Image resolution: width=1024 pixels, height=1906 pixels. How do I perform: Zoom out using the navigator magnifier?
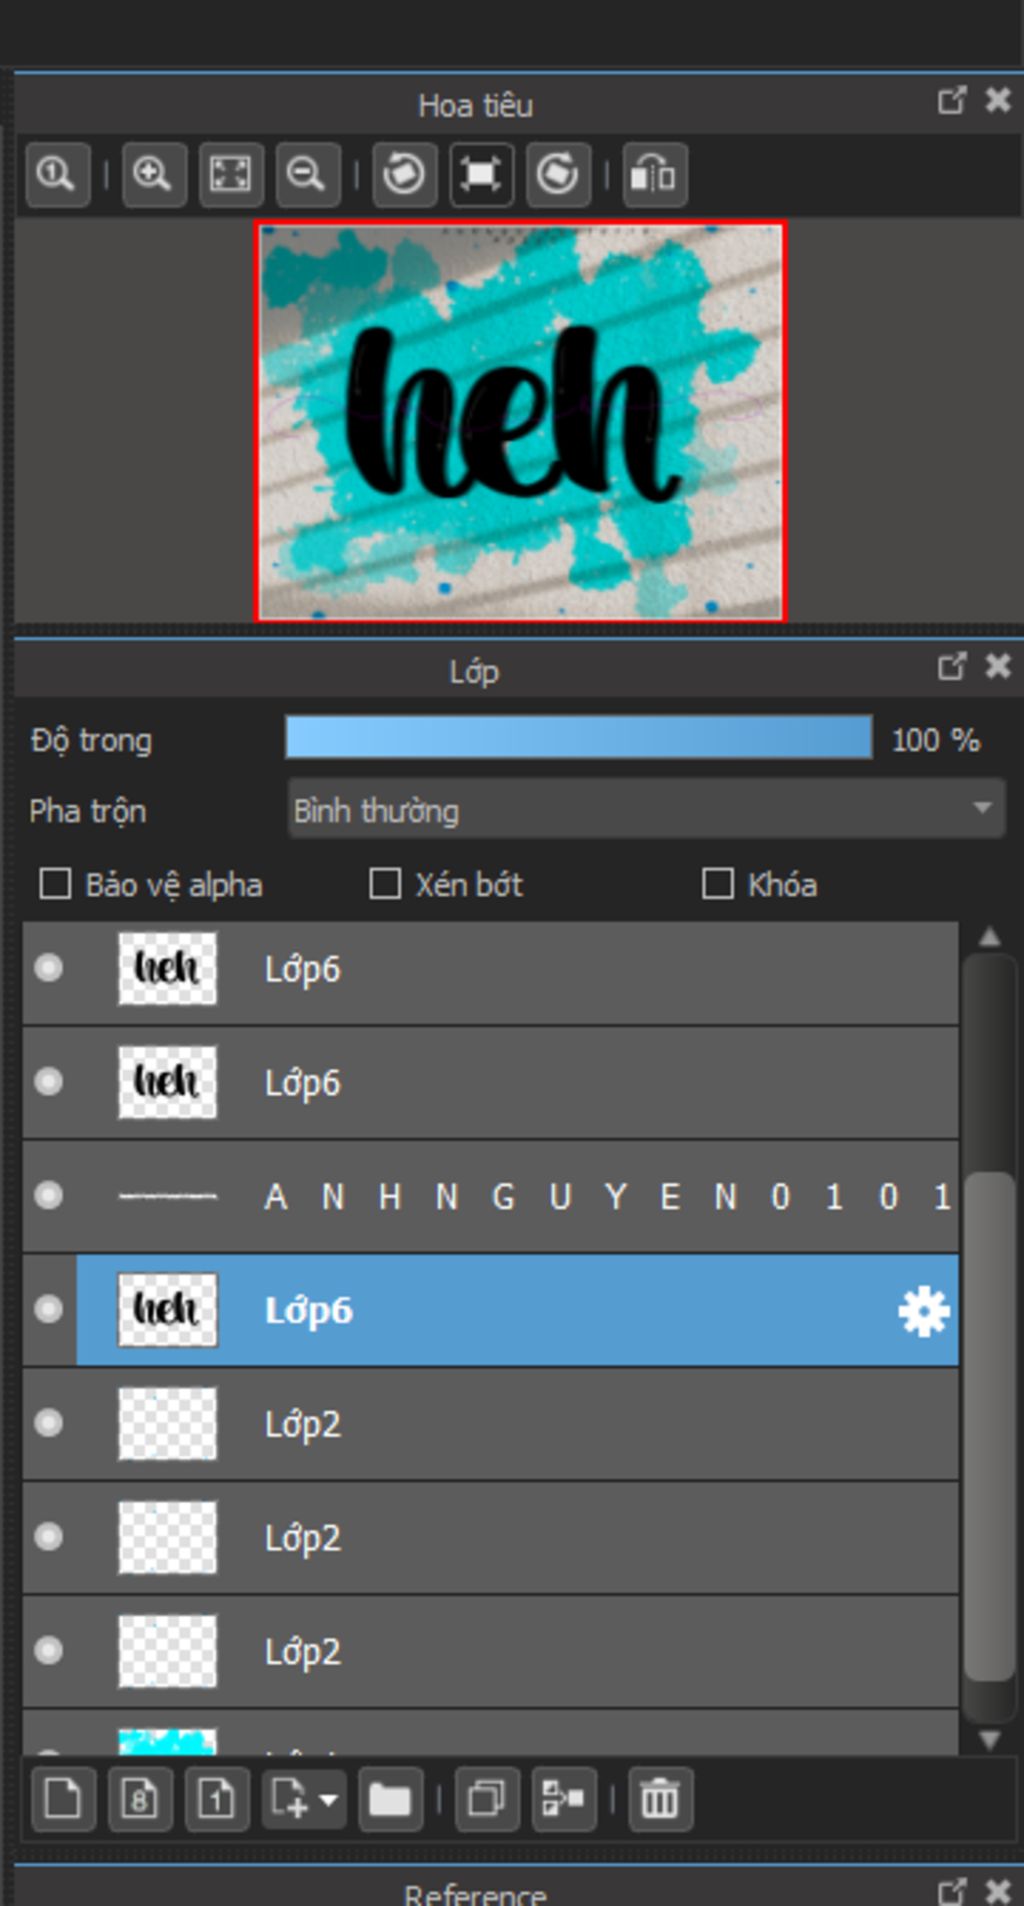tap(306, 175)
